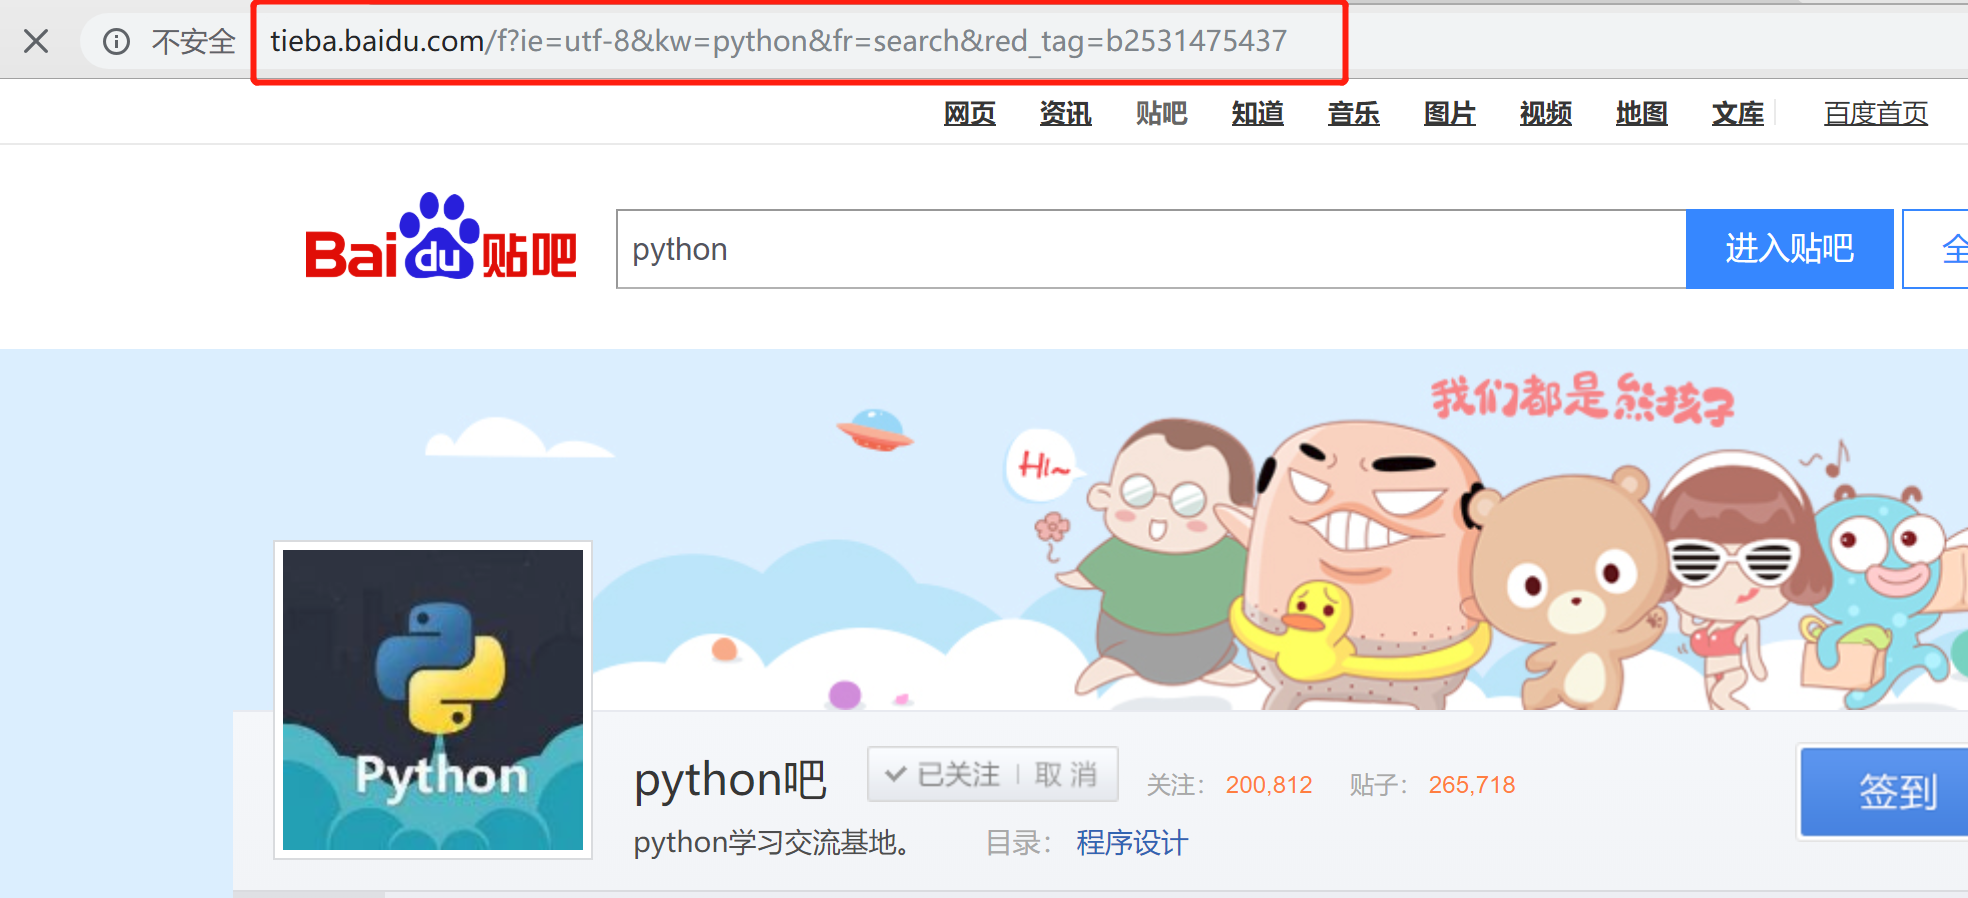Open the 图片 navigation link
Screen dimensions: 1968x898
pos(1450,114)
